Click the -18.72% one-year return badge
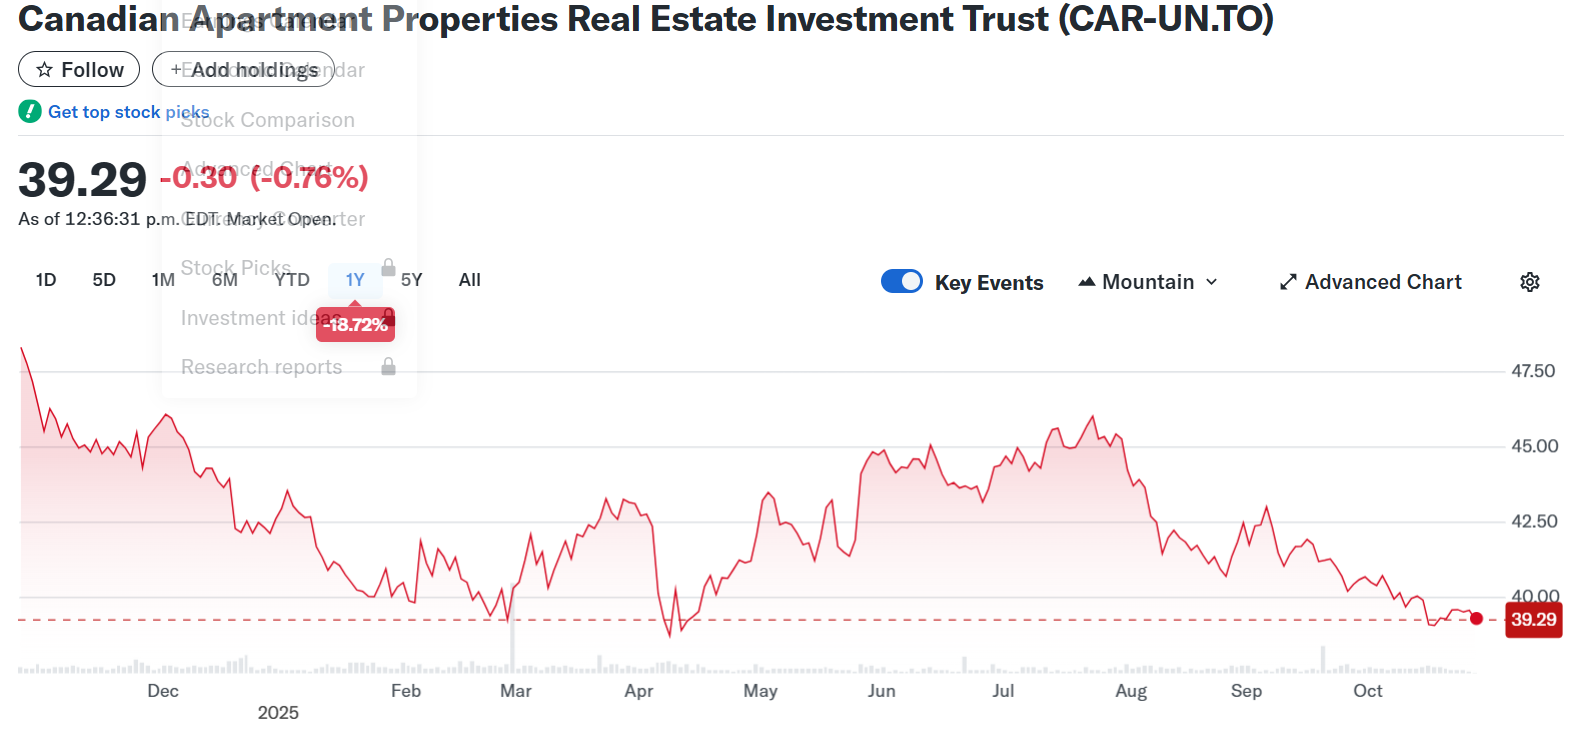1594x736 pixels. 355,325
